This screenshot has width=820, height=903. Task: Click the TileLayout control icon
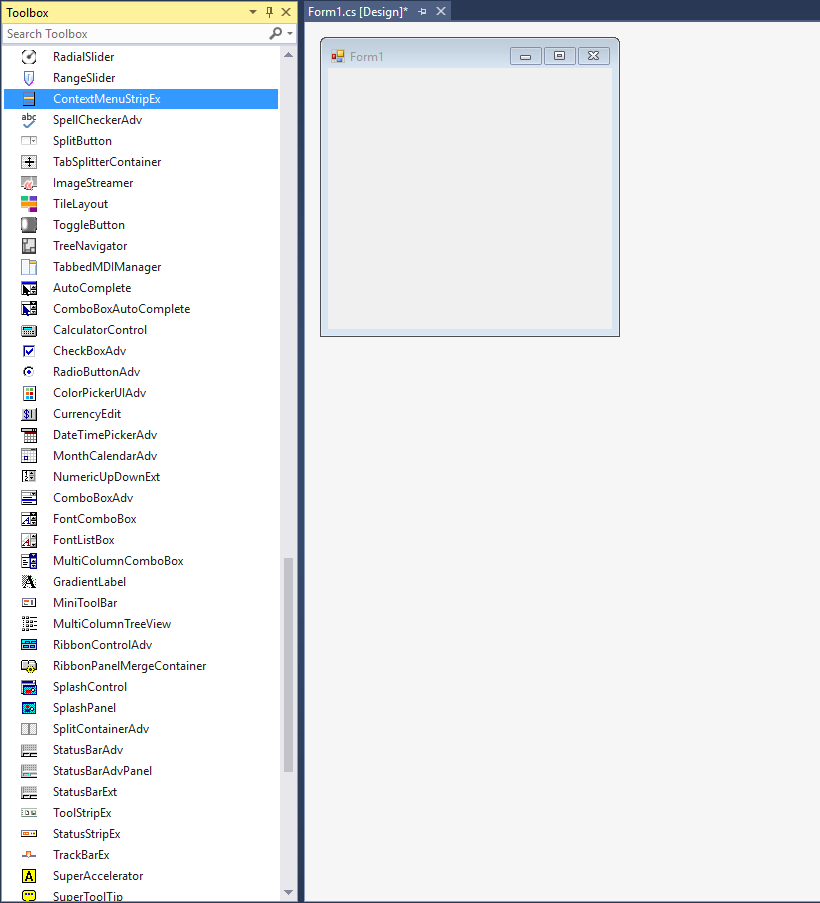[x=28, y=203]
